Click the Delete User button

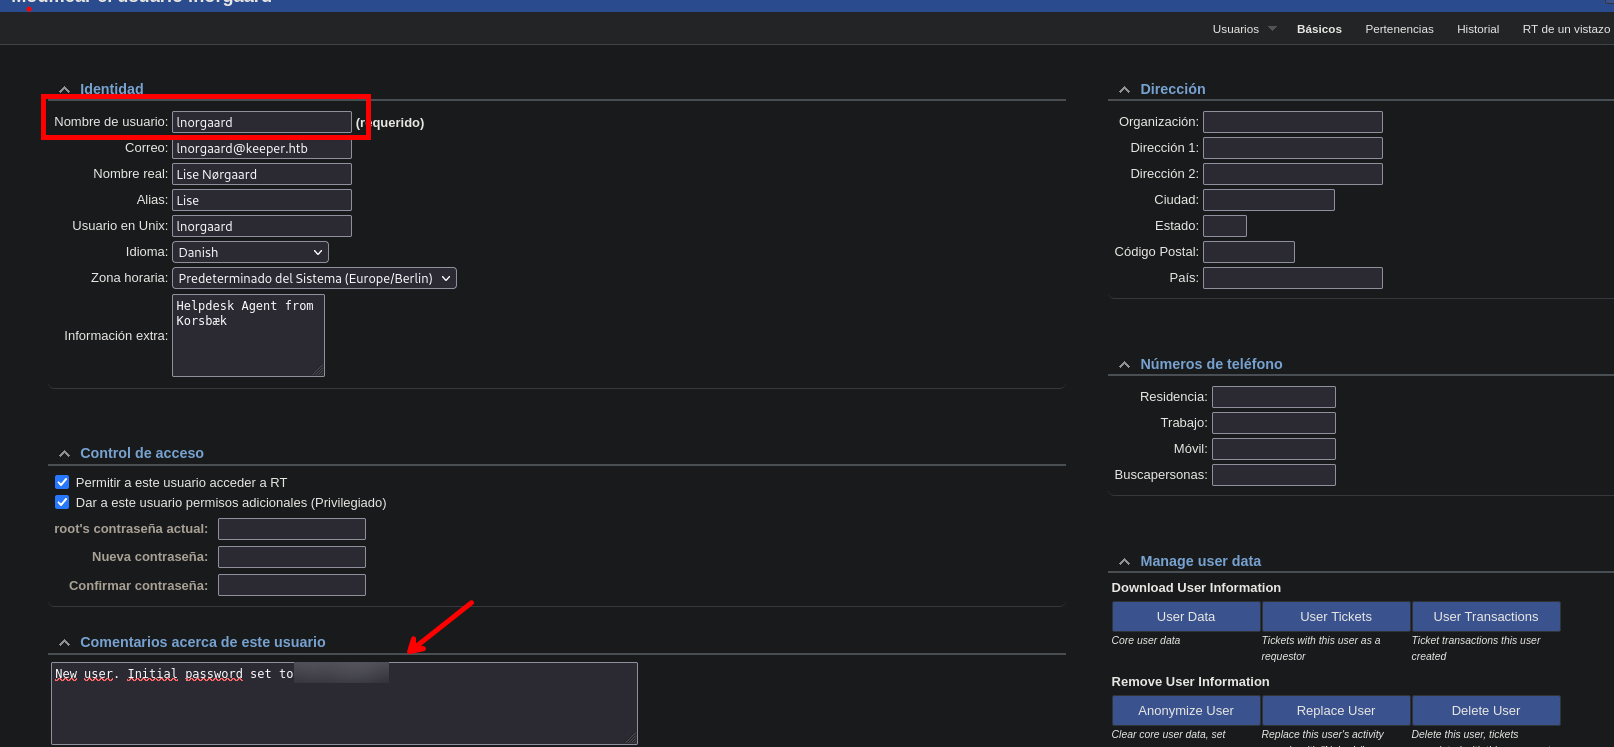click(1485, 710)
